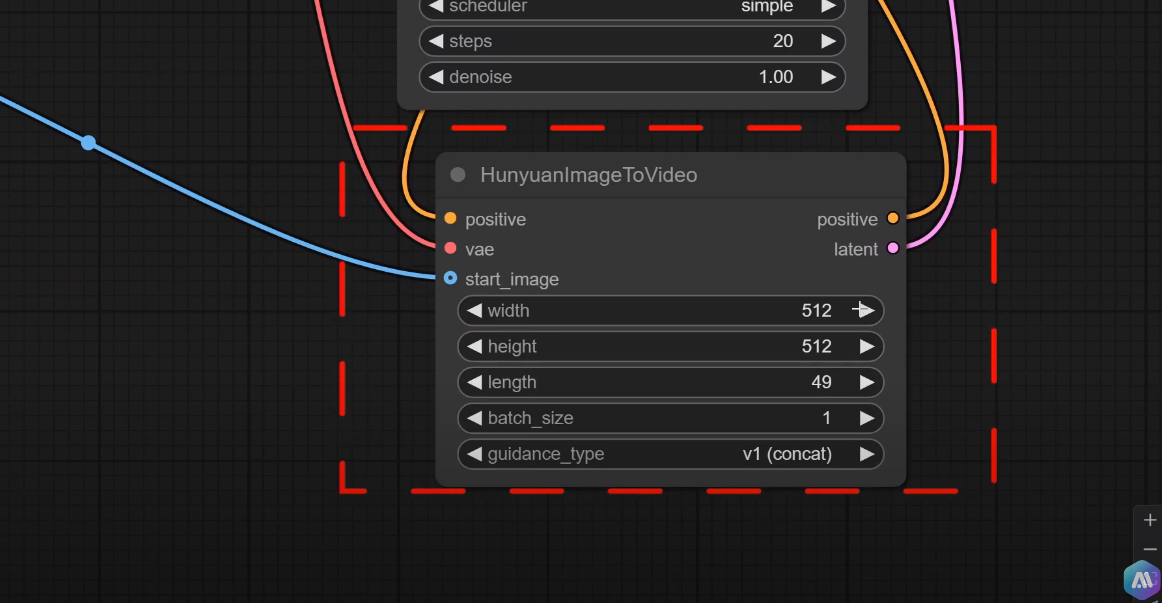Decrease steps value with left arrow
Image resolution: width=1162 pixels, height=603 pixels.
[436, 41]
